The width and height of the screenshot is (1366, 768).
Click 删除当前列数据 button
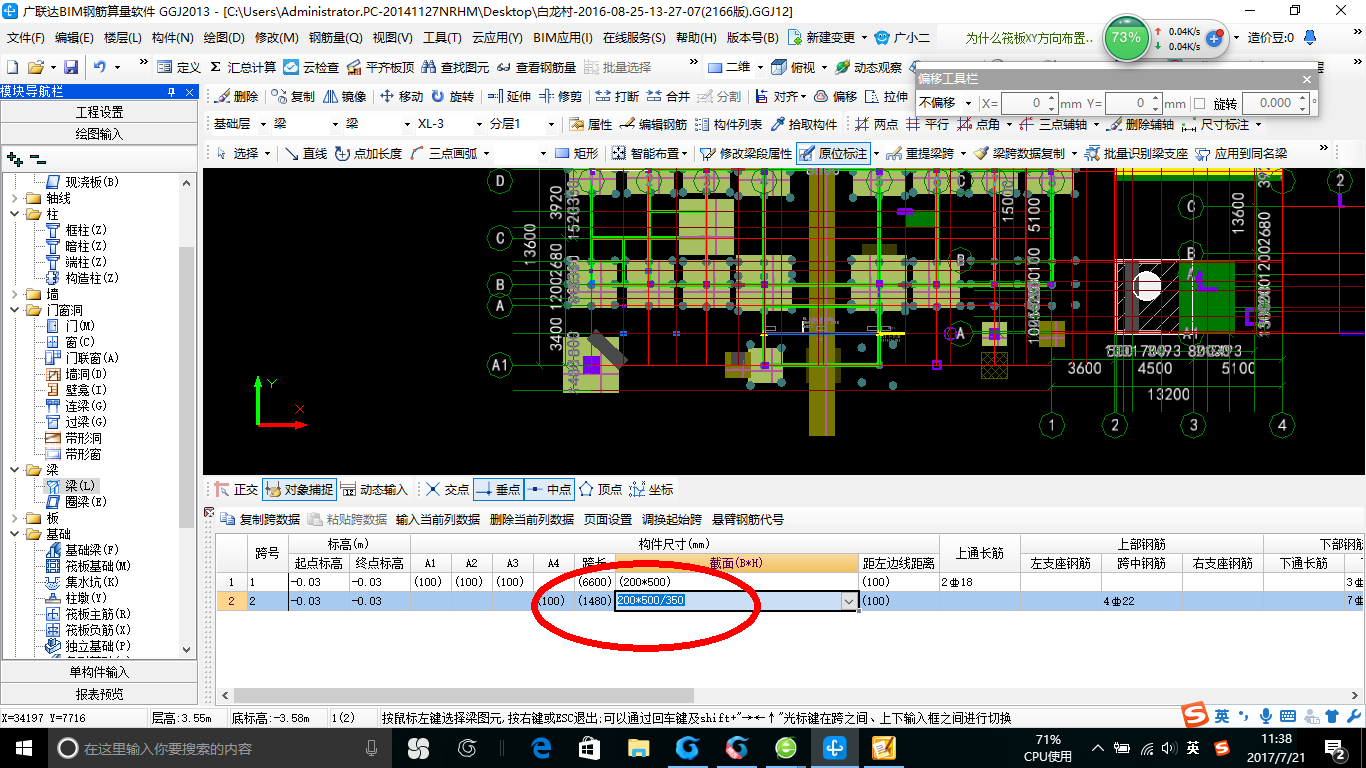pos(532,520)
